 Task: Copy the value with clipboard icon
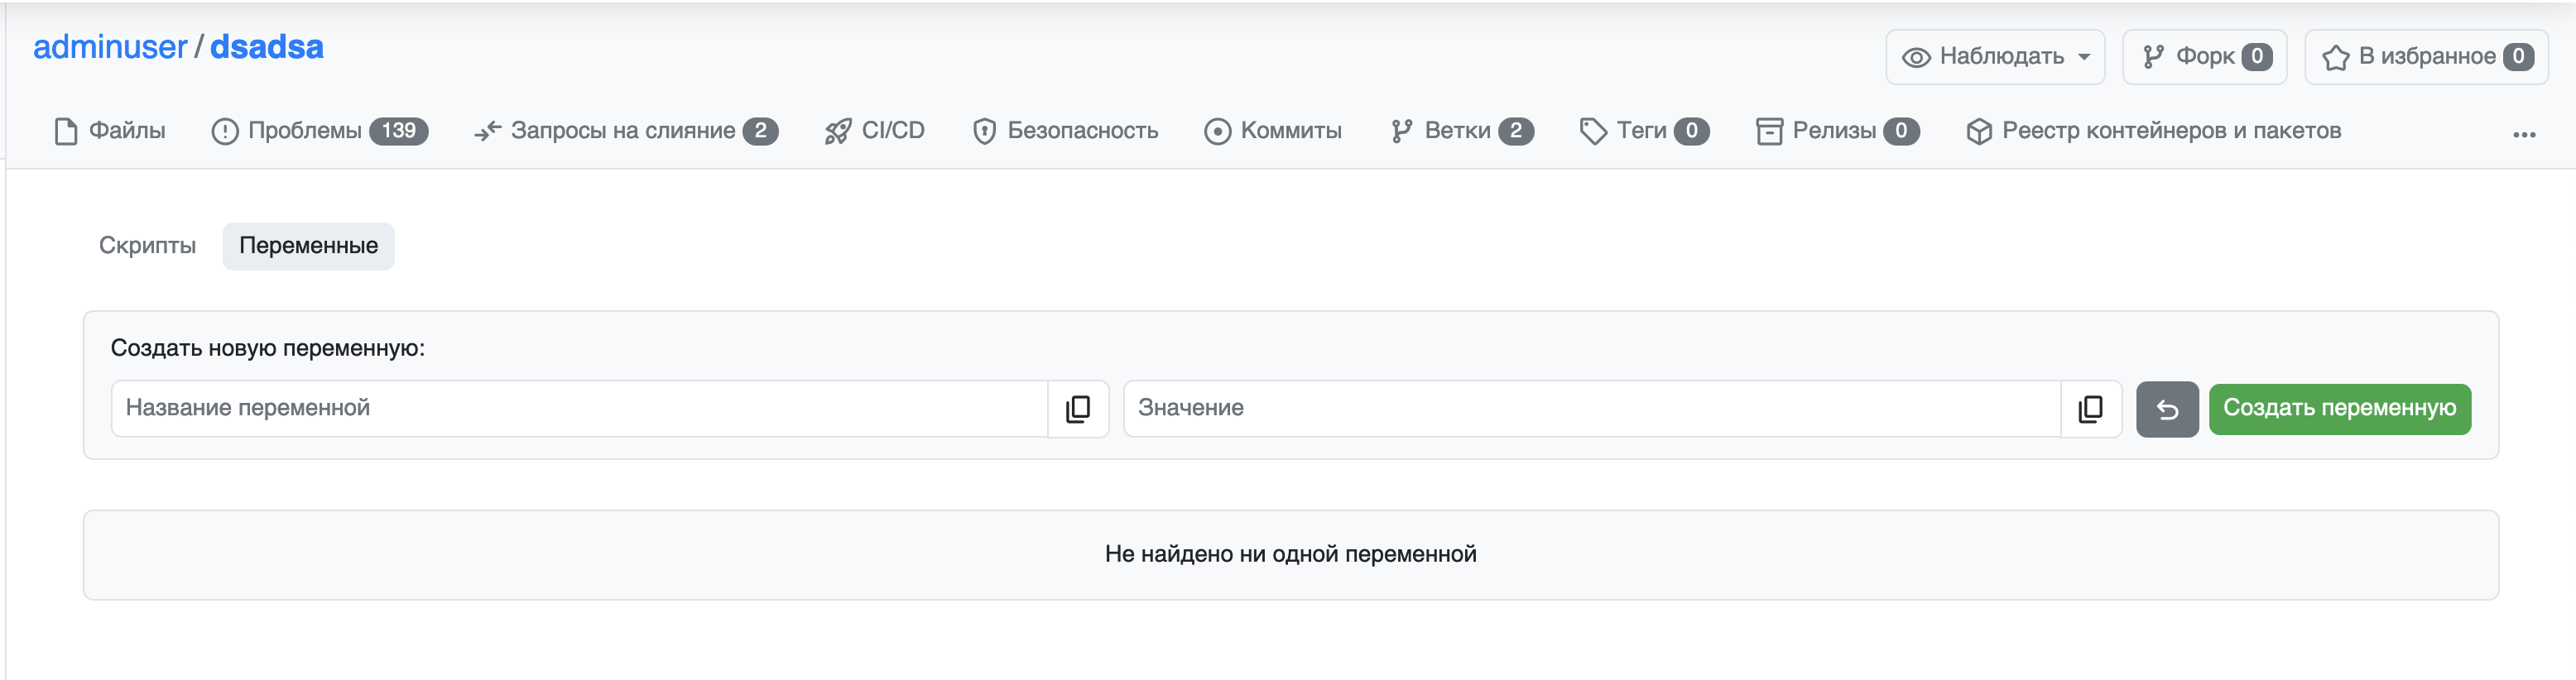[2091, 408]
